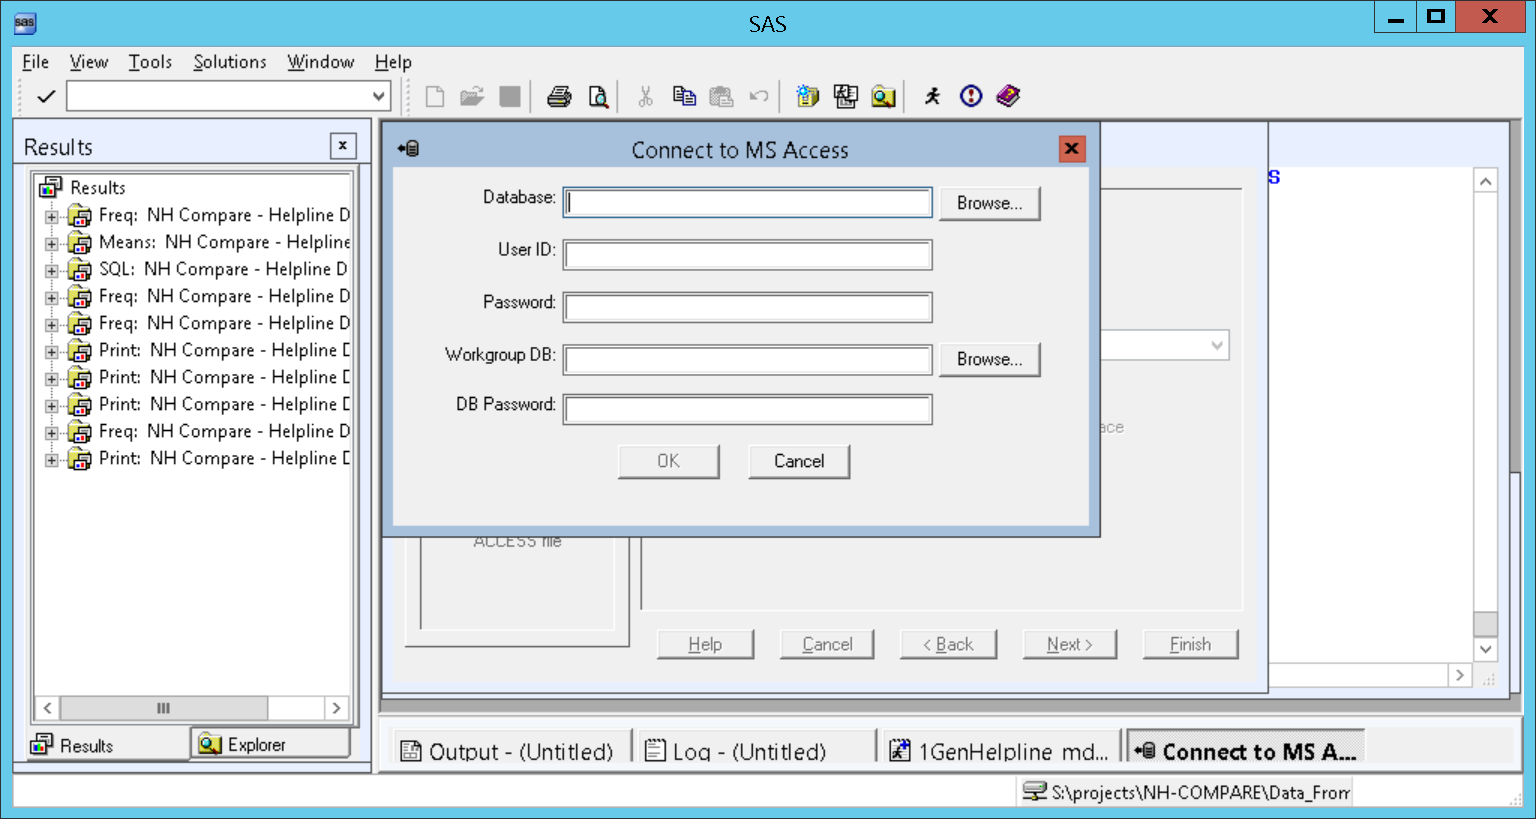Click the Print icon in the toolbar
Screen dimensions: 1536x819
click(559, 96)
